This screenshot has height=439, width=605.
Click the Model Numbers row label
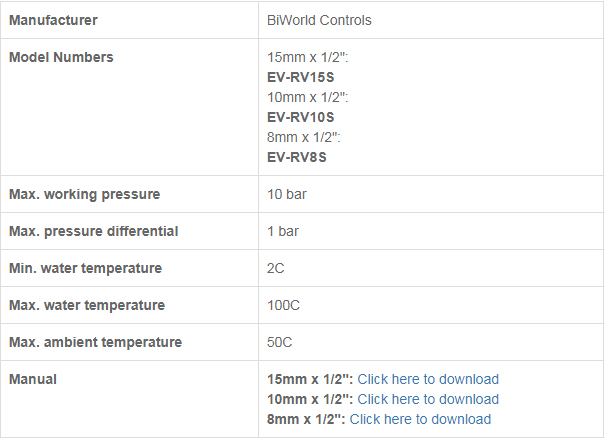61,57
